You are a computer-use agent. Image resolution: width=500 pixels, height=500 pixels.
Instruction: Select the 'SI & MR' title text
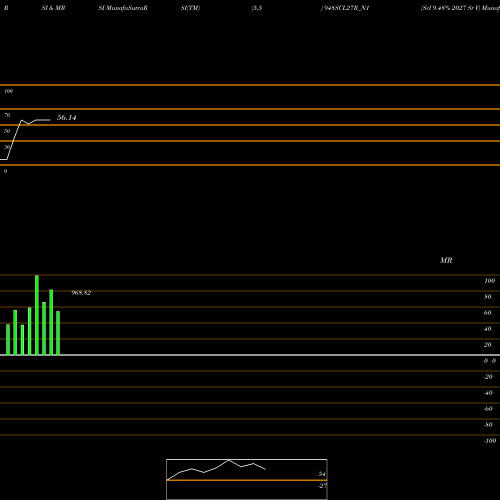coord(53,8)
